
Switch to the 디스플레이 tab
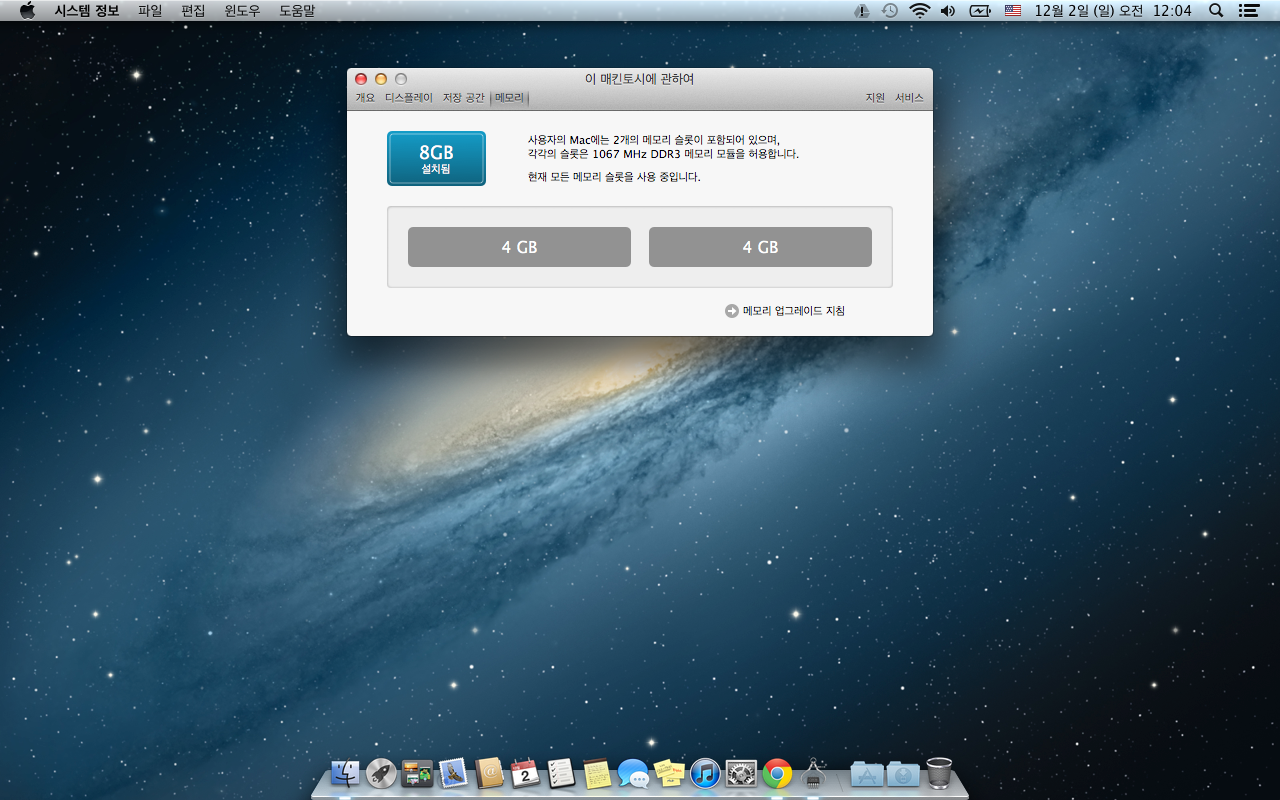click(409, 98)
